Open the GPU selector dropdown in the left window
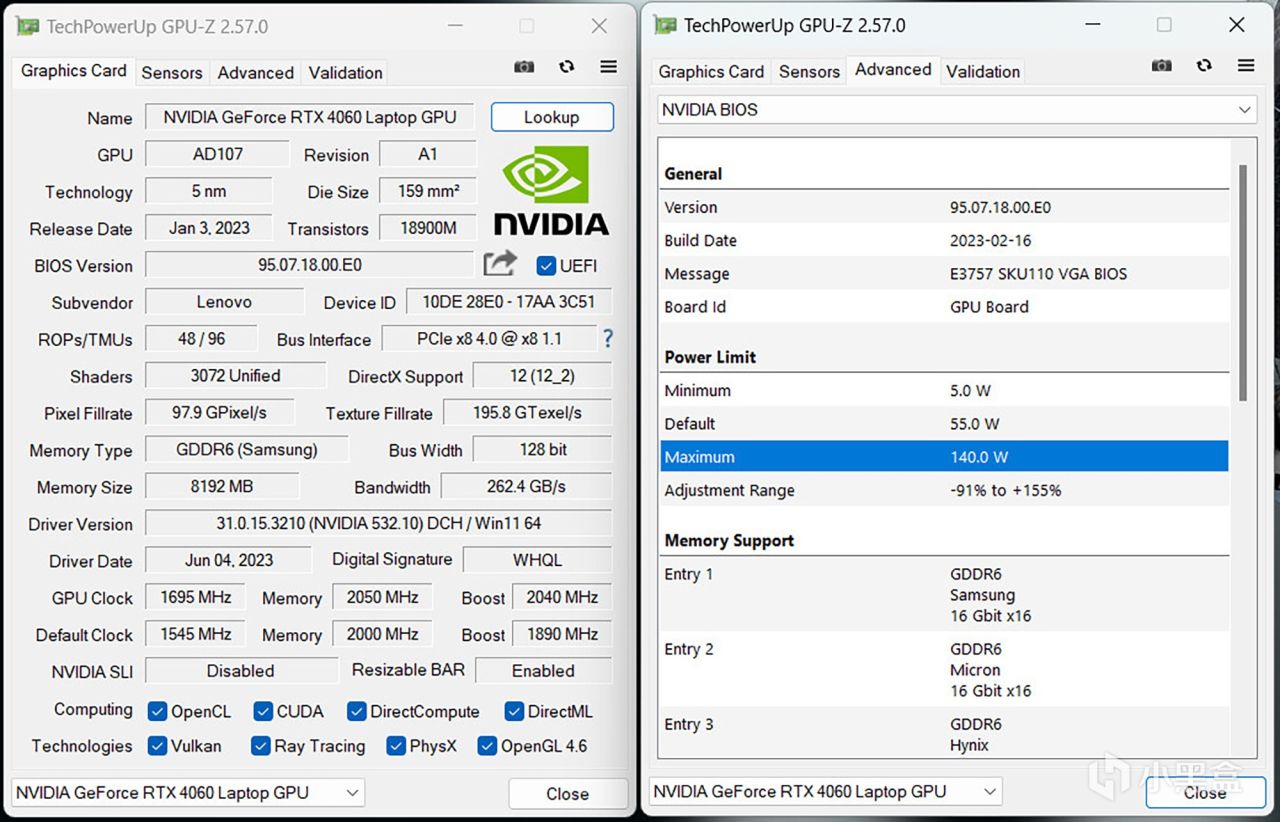The width and height of the screenshot is (1280, 822). point(187,793)
